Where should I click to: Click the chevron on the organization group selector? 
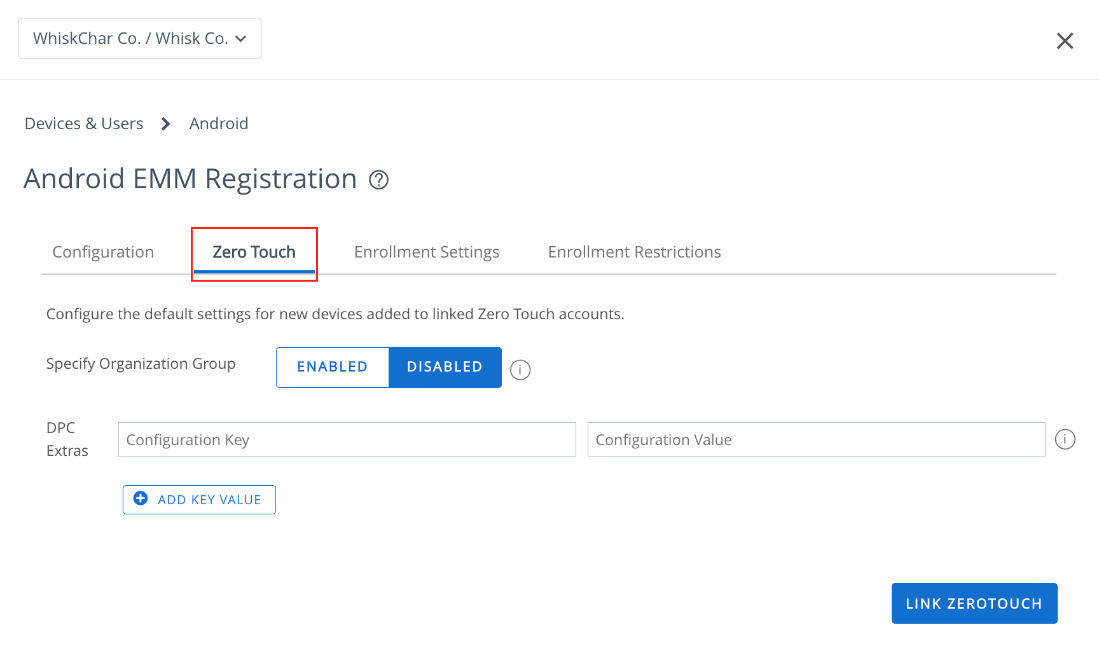coord(239,38)
